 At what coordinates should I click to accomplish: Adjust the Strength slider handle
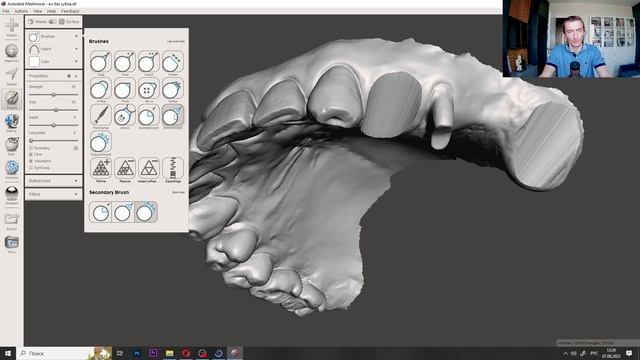pyautogui.click(x=53, y=94)
